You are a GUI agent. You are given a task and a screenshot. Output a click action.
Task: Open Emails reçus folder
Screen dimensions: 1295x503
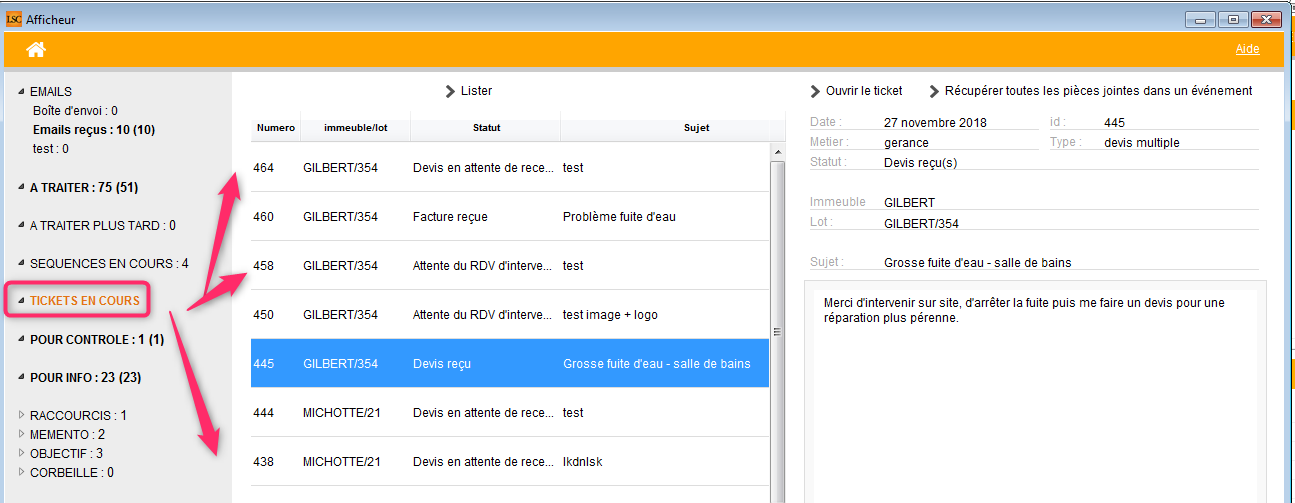click(94, 130)
